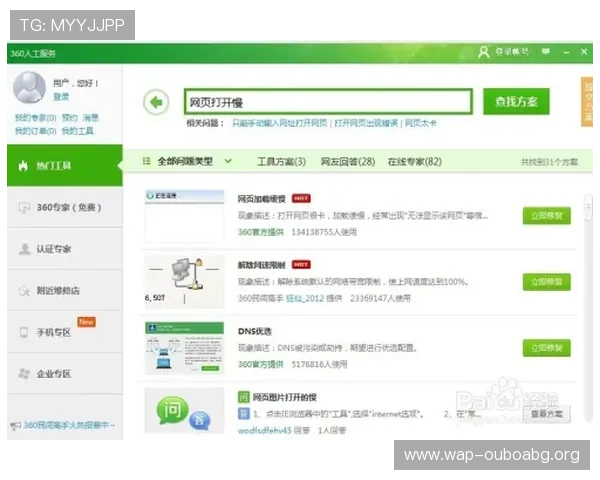Screen dimensions: 600x480
Task: Open the login account icon in title bar
Action: click(484, 52)
